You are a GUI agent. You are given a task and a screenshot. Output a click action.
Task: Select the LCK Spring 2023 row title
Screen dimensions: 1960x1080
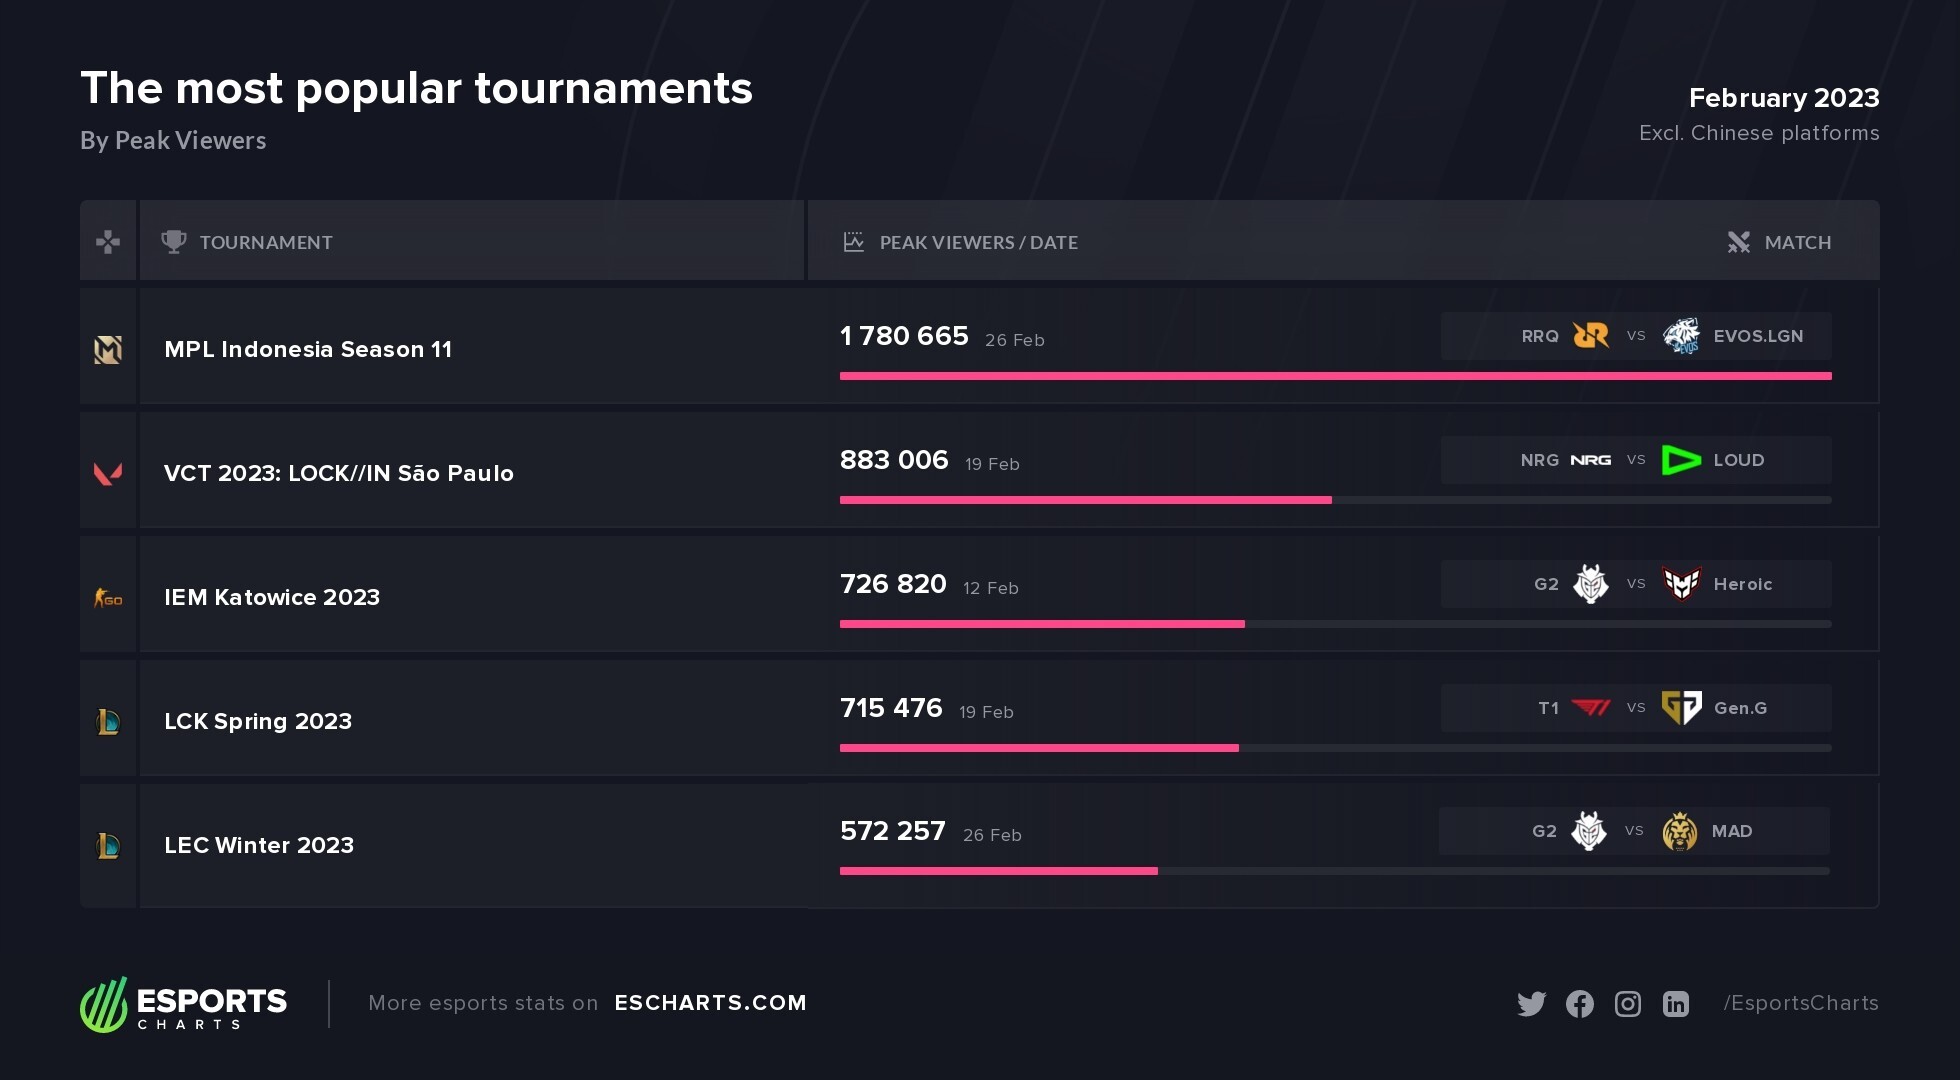pos(258,721)
